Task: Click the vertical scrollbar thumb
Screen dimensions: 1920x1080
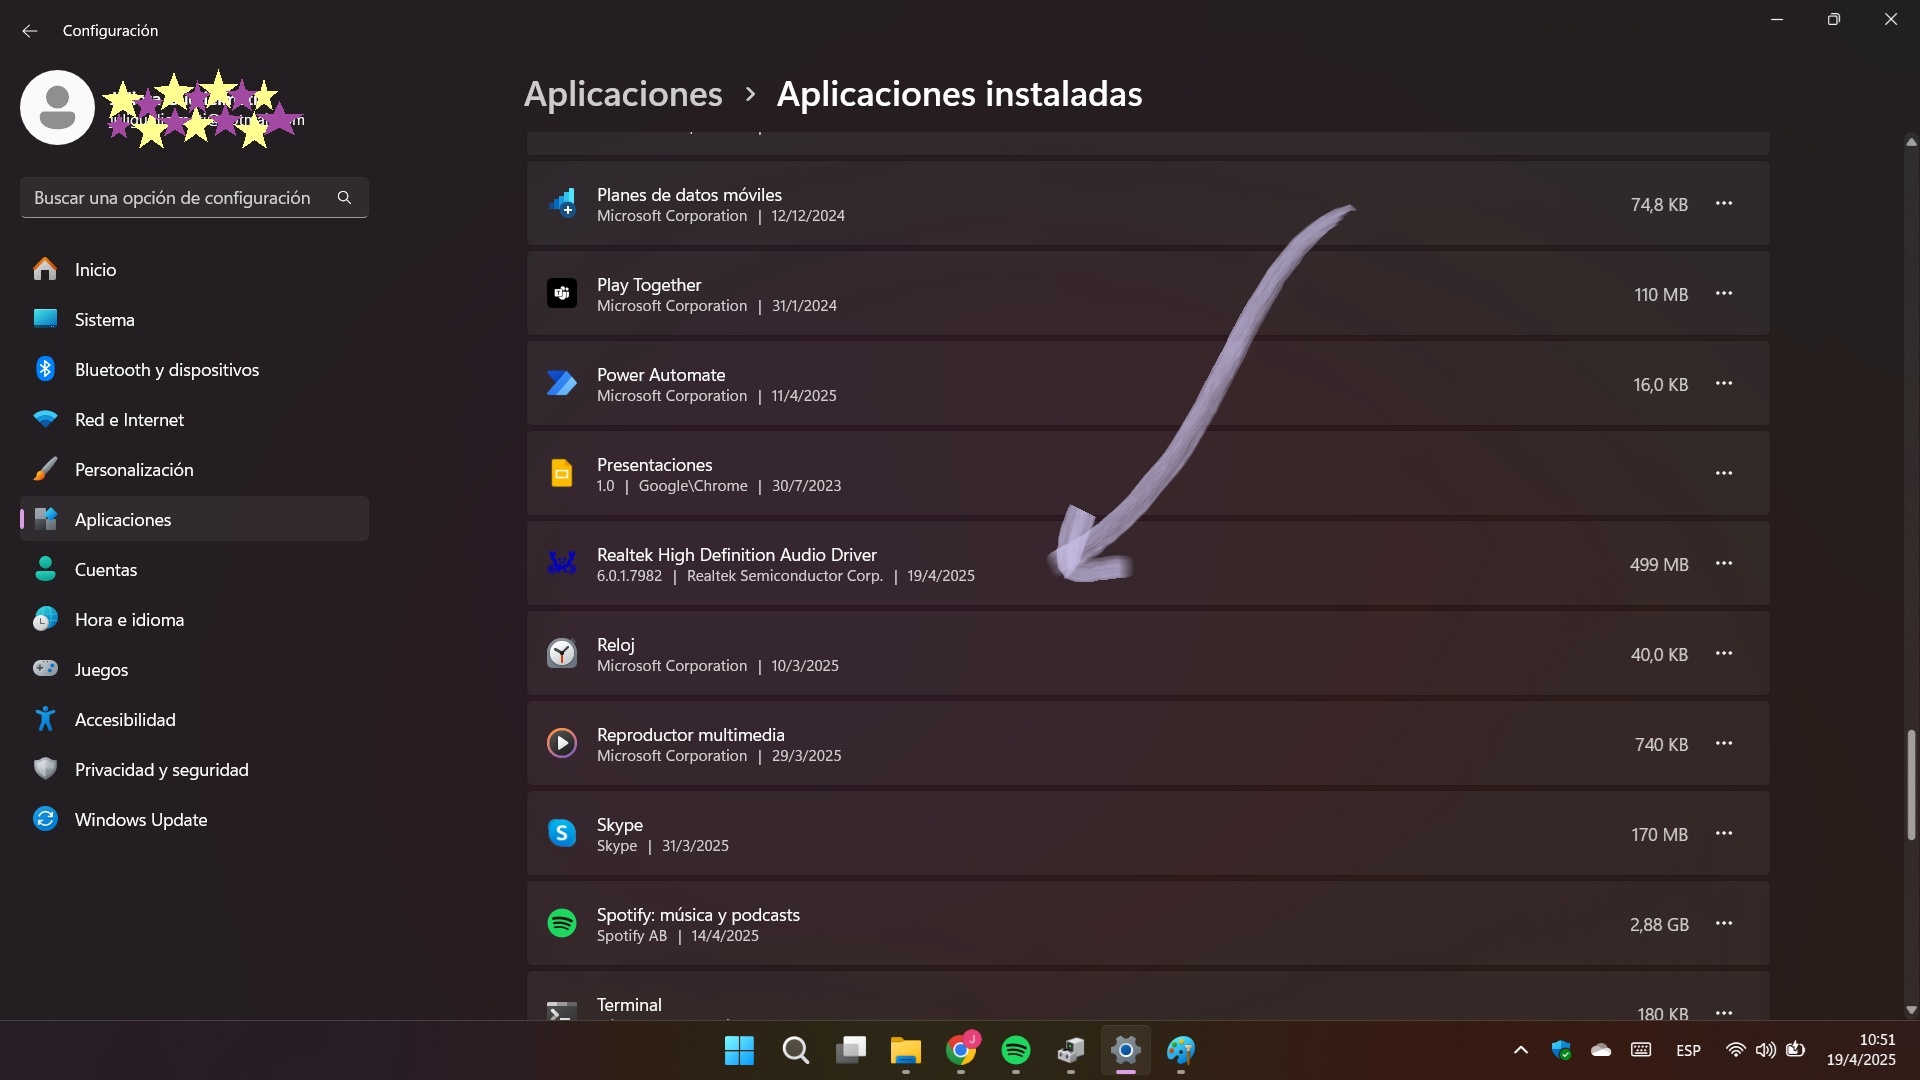Action: 1911,785
